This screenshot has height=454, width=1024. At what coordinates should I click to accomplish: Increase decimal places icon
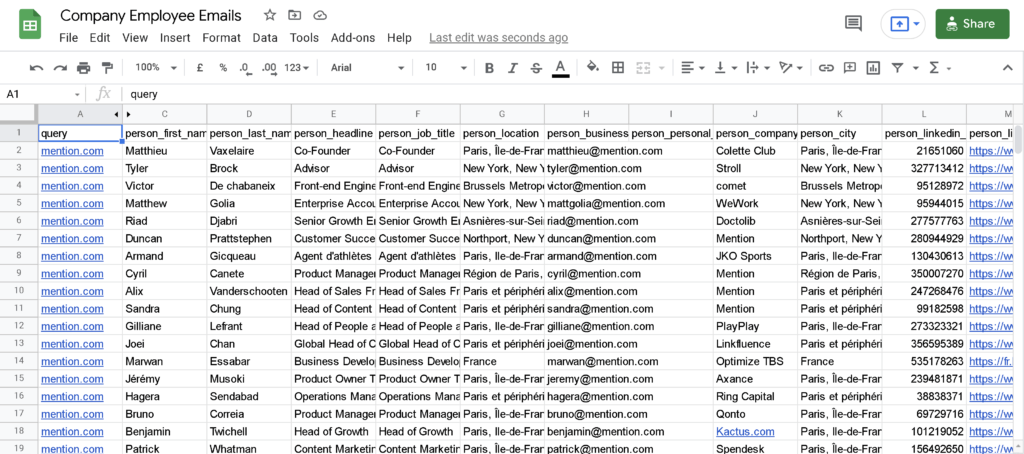click(268, 68)
